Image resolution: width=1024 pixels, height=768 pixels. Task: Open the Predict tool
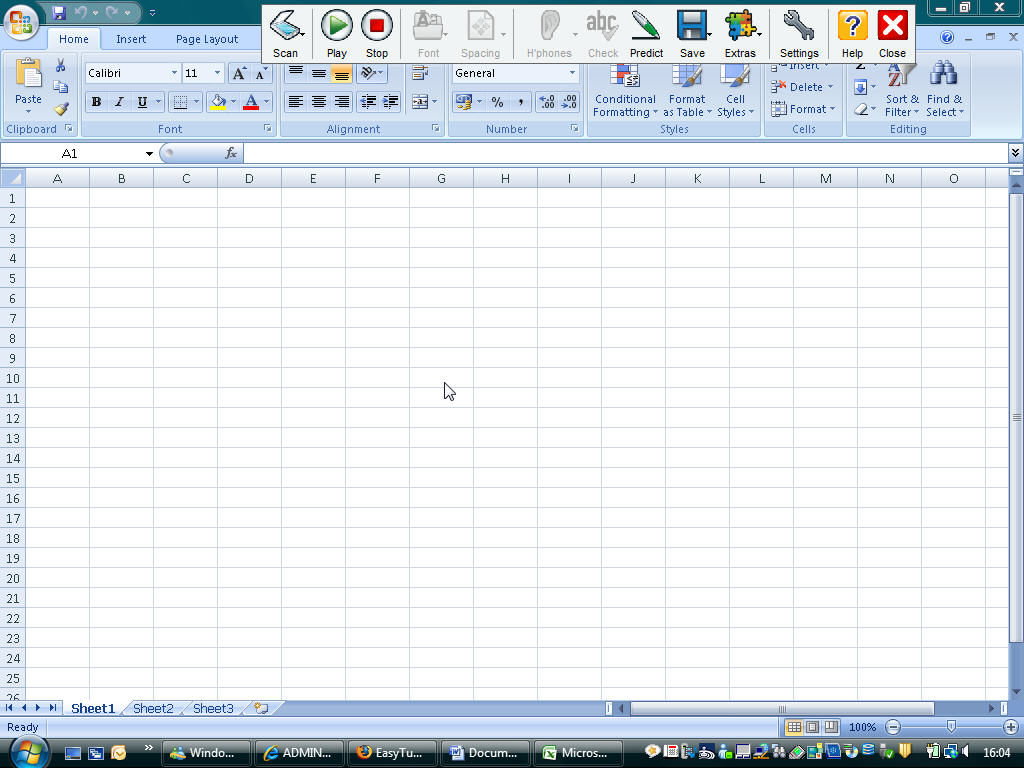[x=646, y=35]
